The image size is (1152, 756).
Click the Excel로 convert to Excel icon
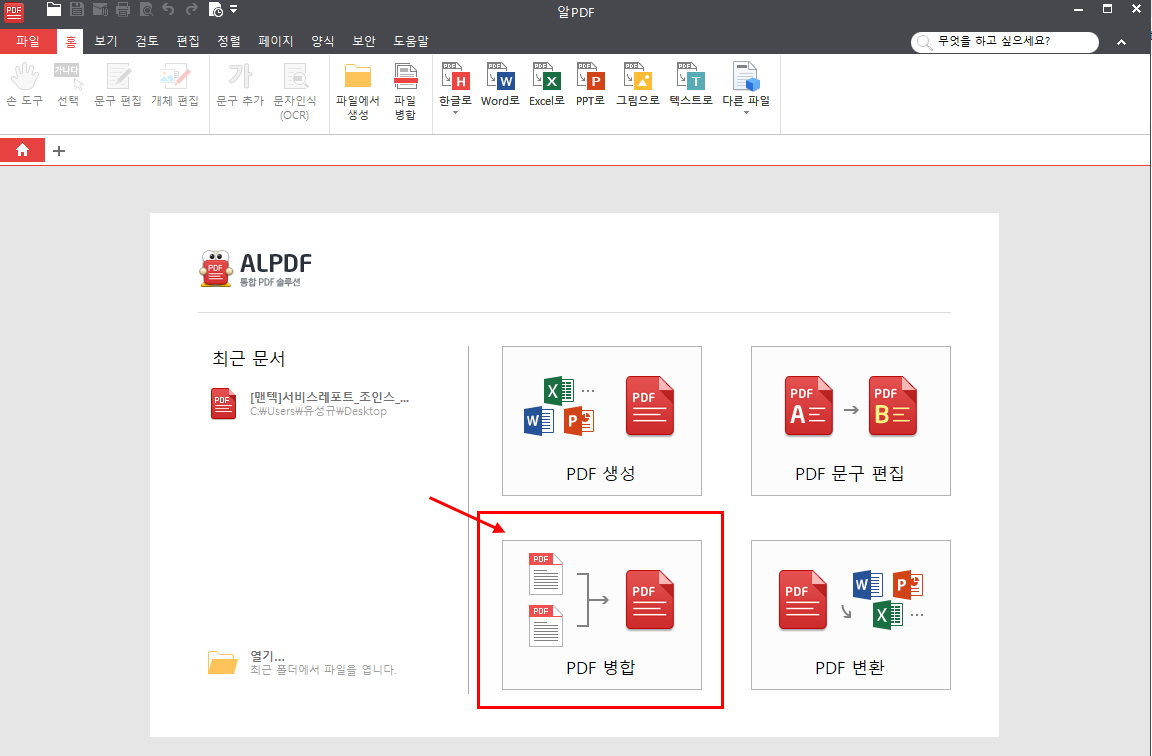pyautogui.click(x=547, y=85)
